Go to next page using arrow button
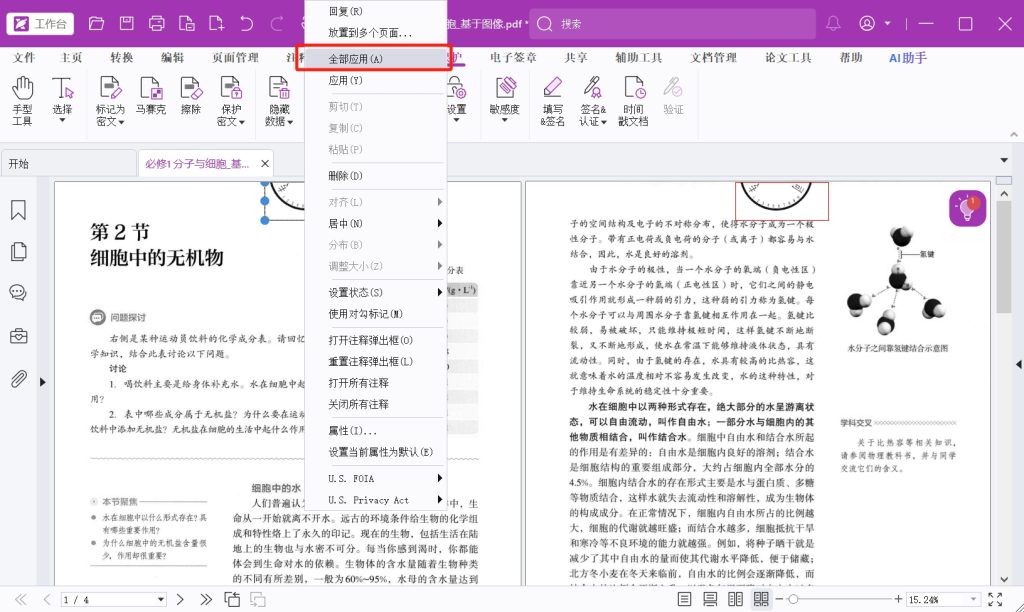Image resolution: width=1024 pixels, height=612 pixels. tap(182, 599)
